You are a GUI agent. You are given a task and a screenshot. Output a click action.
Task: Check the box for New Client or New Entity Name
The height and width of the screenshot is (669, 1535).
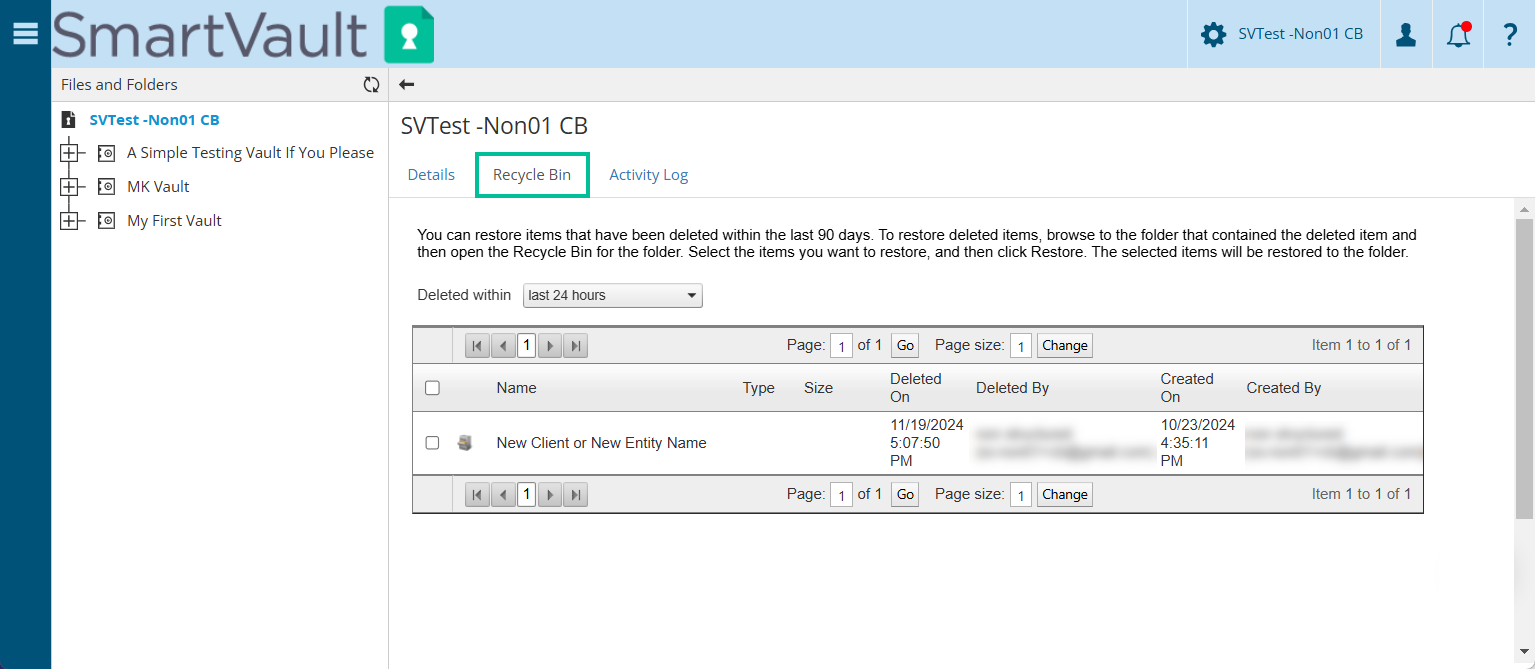pyautogui.click(x=432, y=443)
